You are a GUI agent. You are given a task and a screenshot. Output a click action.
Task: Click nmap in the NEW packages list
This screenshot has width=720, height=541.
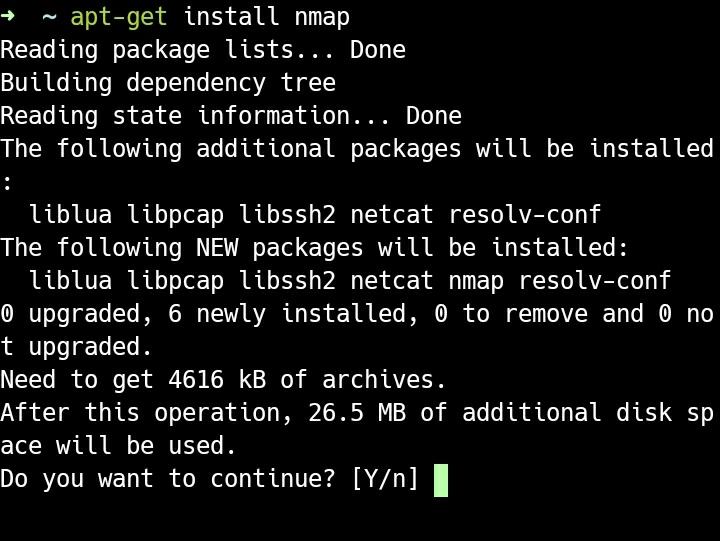[476, 282]
